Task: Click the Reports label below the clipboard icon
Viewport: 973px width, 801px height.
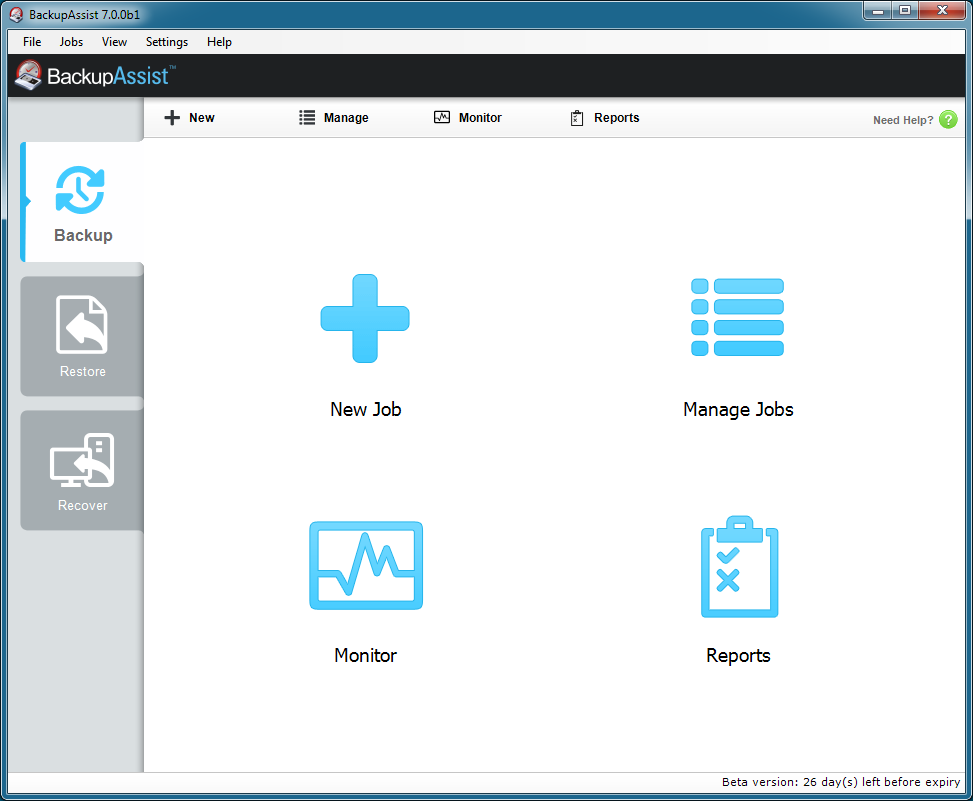Action: [x=738, y=656]
